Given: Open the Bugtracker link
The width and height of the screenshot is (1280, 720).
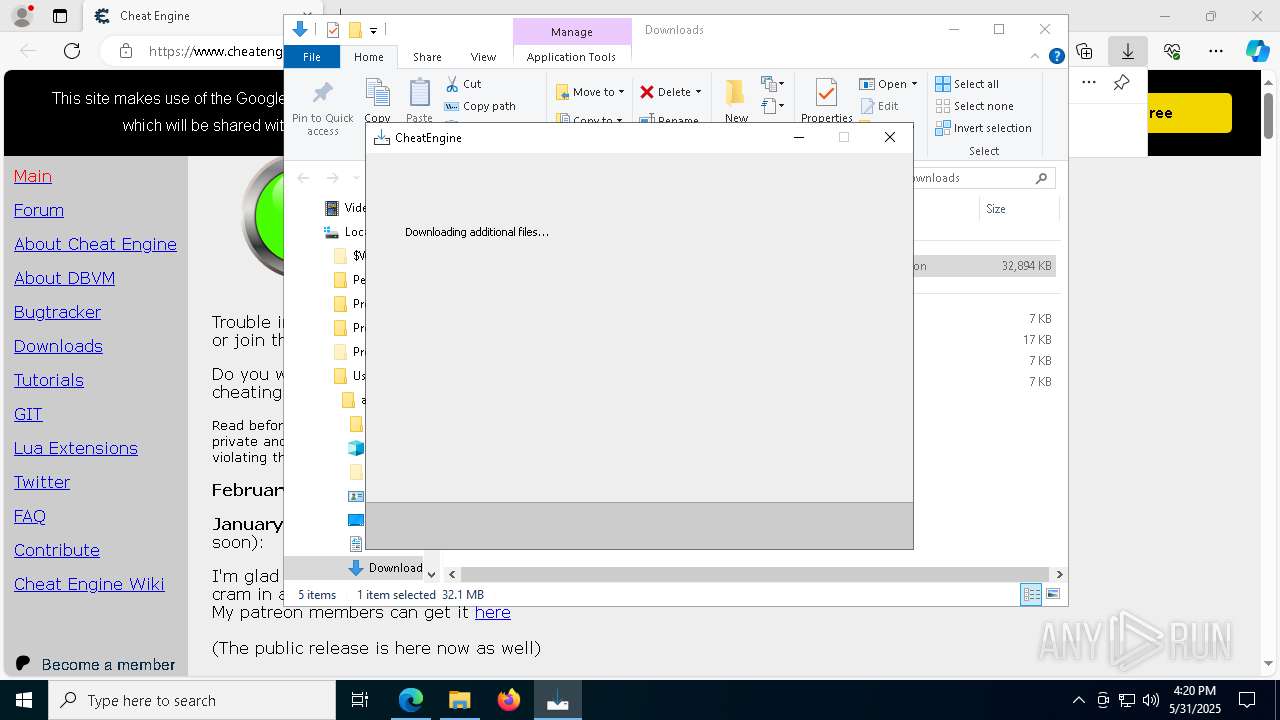Looking at the screenshot, I should [x=57, y=312].
